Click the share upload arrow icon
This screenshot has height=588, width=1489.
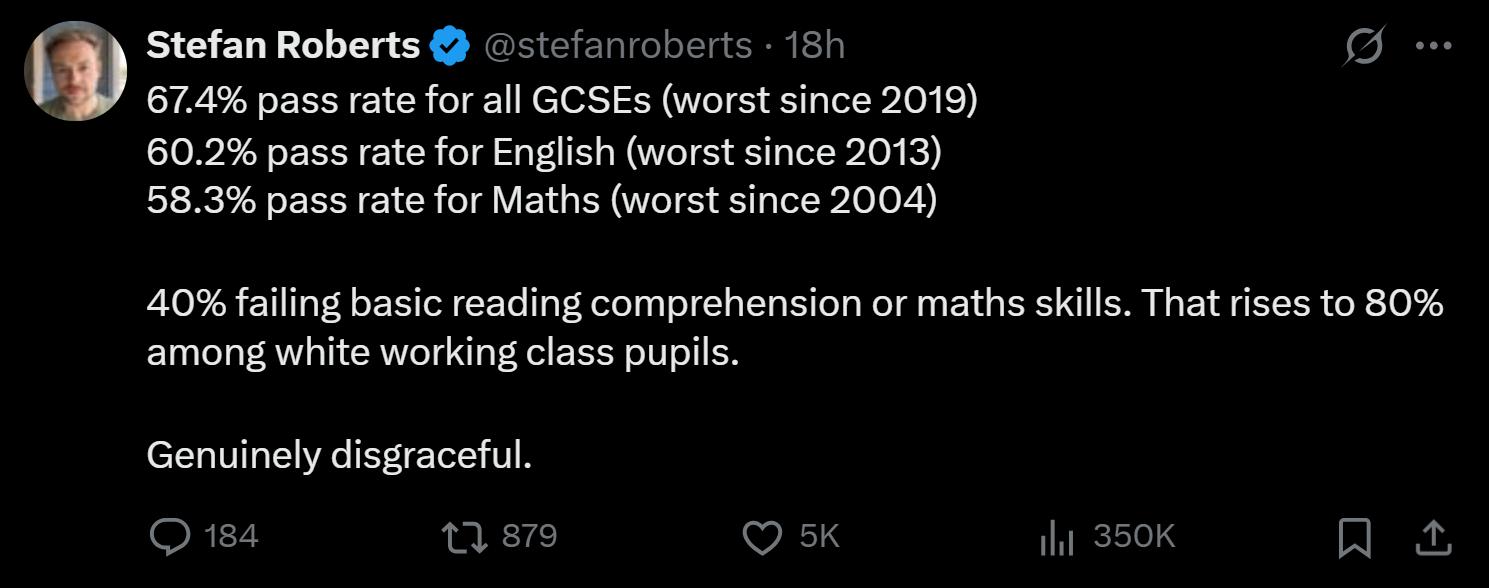tap(1434, 538)
